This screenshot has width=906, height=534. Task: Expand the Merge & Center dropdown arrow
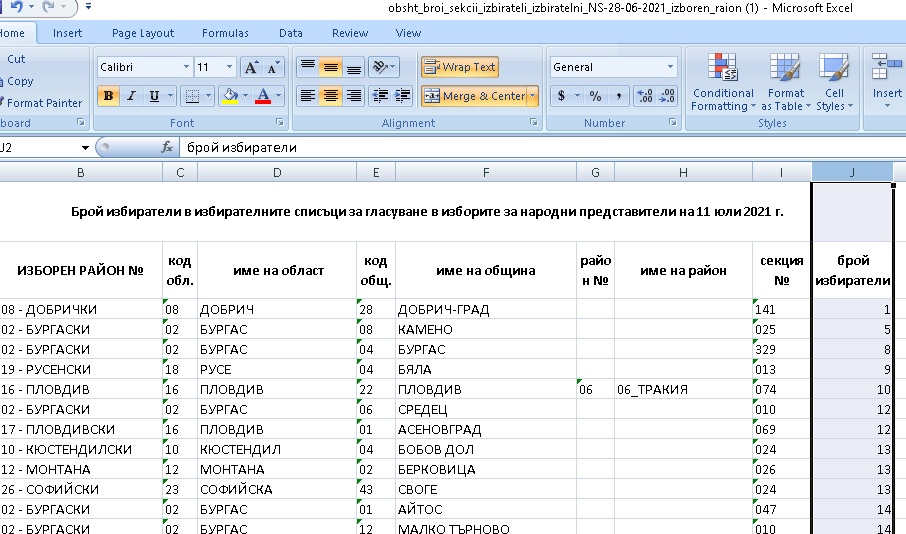(533, 96)
